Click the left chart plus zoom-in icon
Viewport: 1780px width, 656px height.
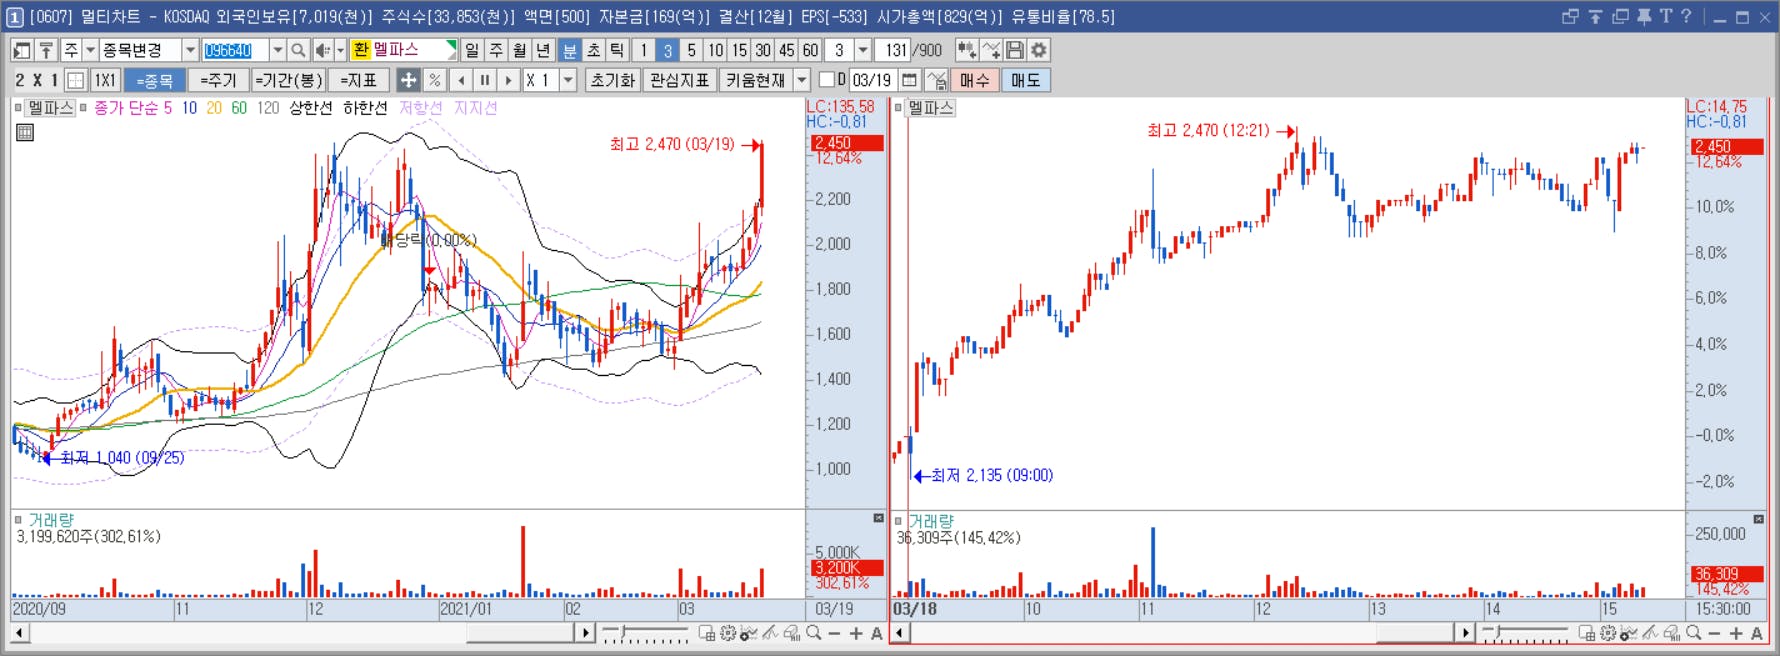point(856,633)
